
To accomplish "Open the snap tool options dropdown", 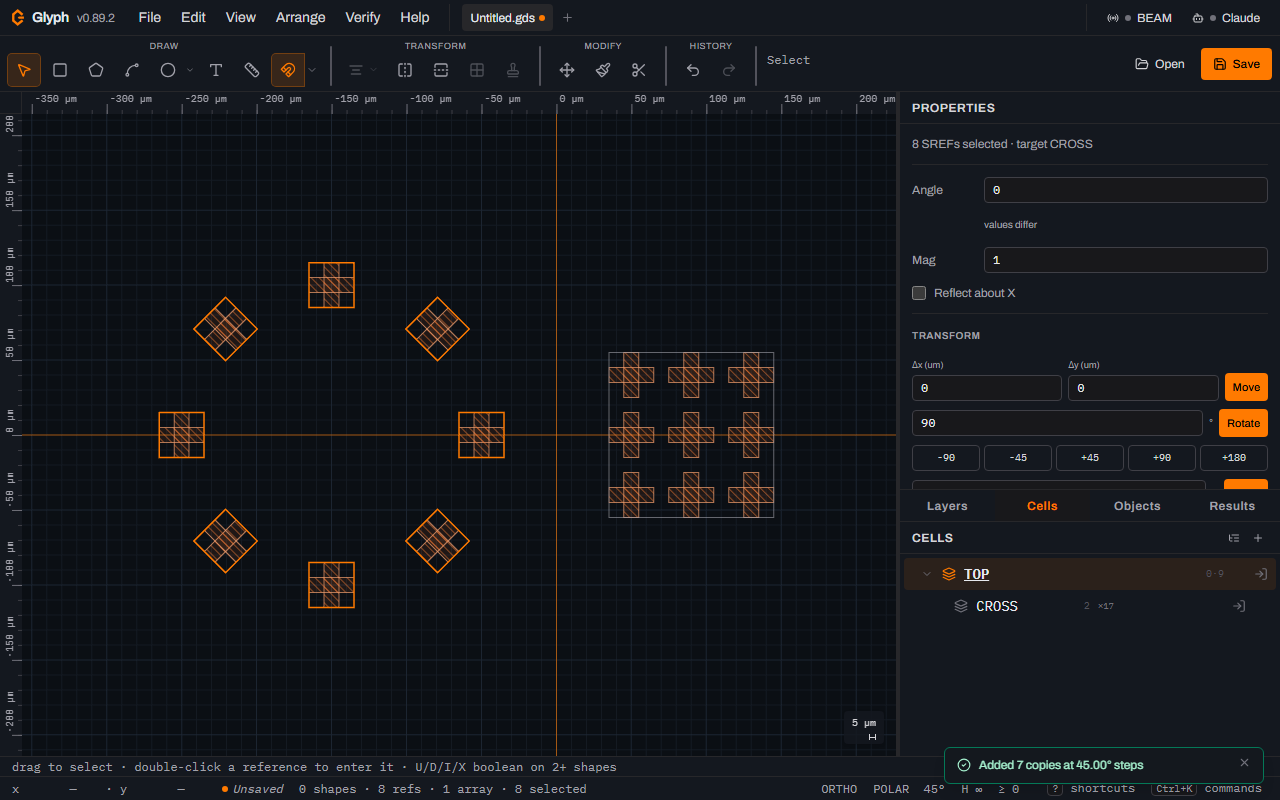I will click(312, 70).
